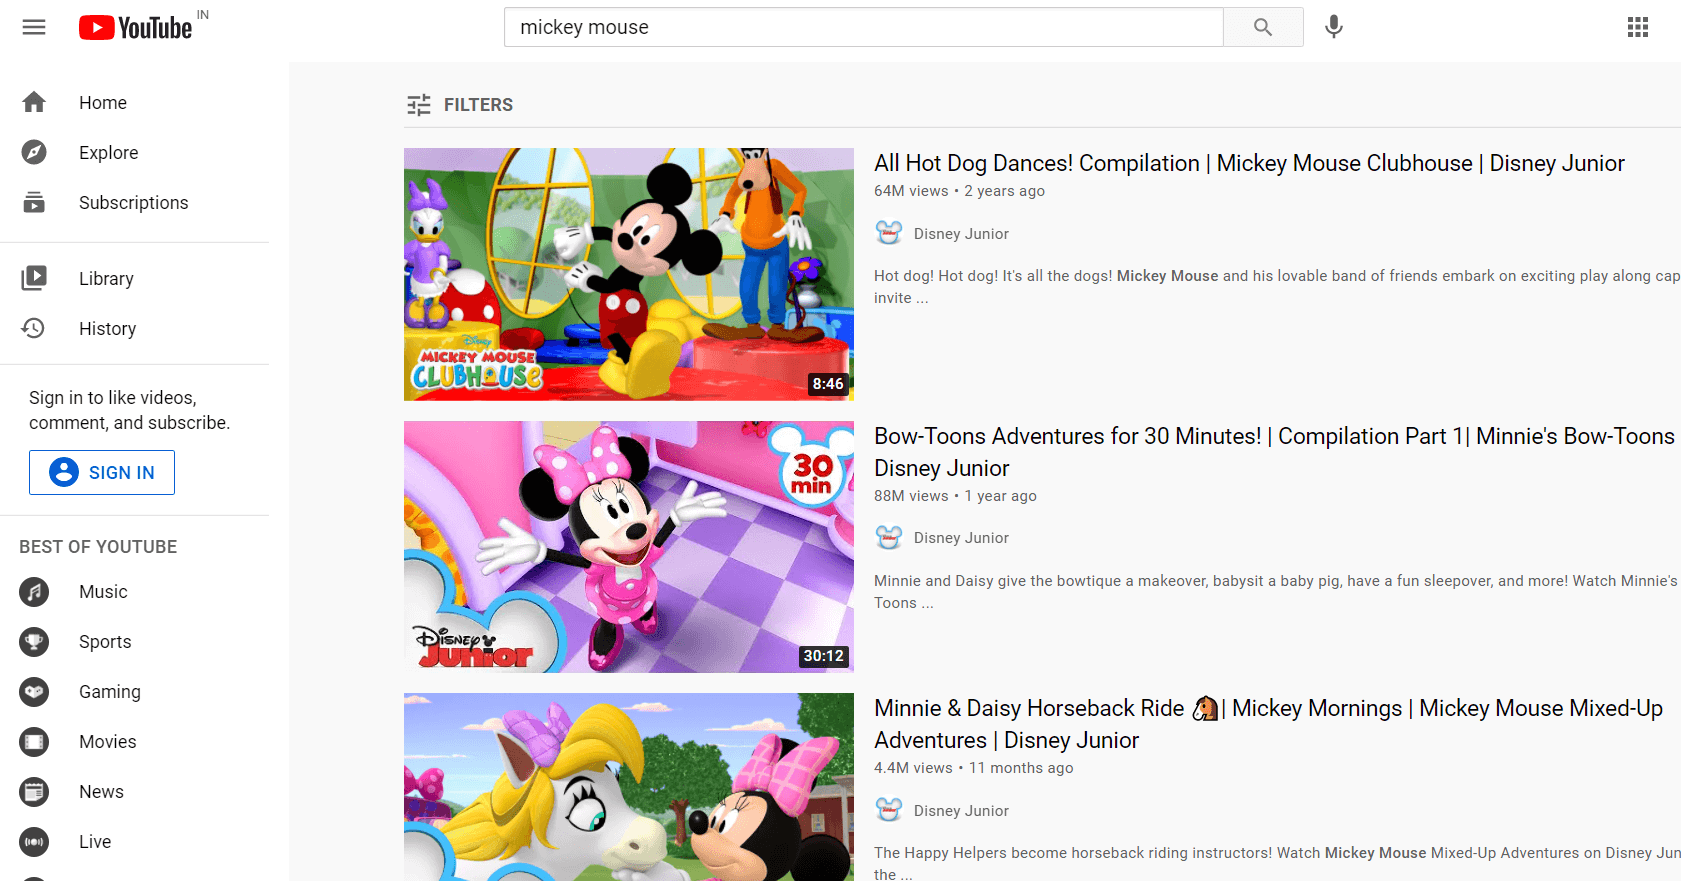Click the Gaming icon
The width and height of the screenshot is (1681, 881).
tap(34, 692)
